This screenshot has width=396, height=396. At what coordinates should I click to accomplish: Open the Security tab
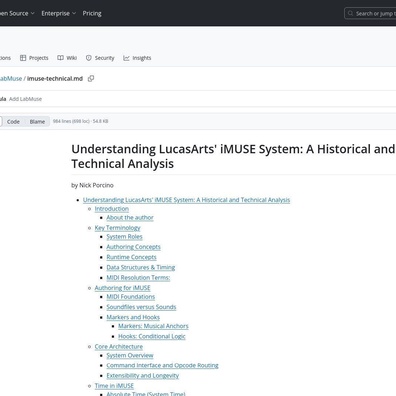point(100,58)
